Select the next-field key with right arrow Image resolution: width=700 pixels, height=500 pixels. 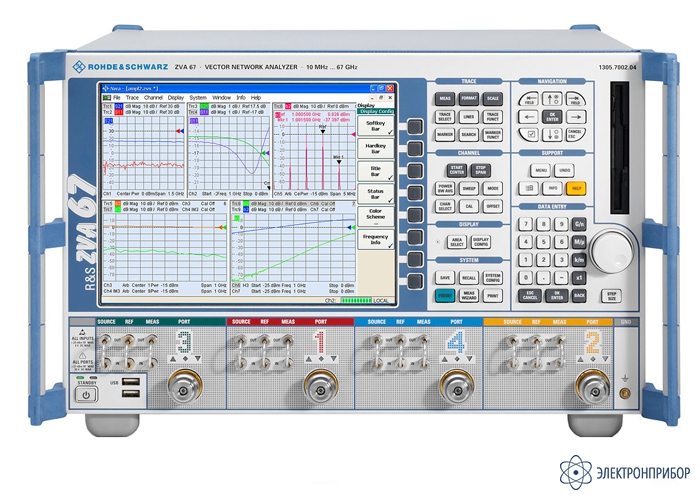575,99
